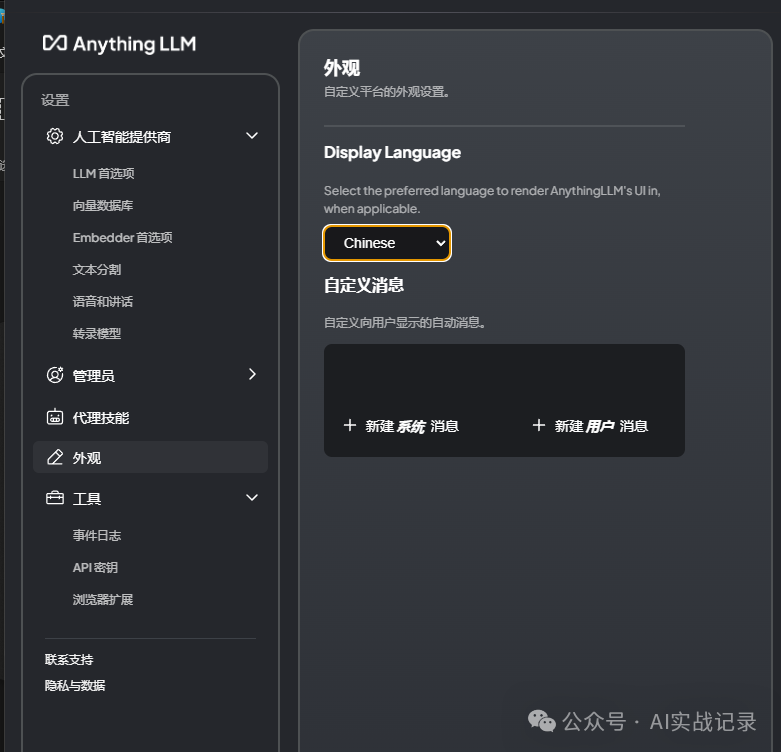
Task: Collapse the 人工智能提供商 section chevron
Action: click(x=252, y=135)
